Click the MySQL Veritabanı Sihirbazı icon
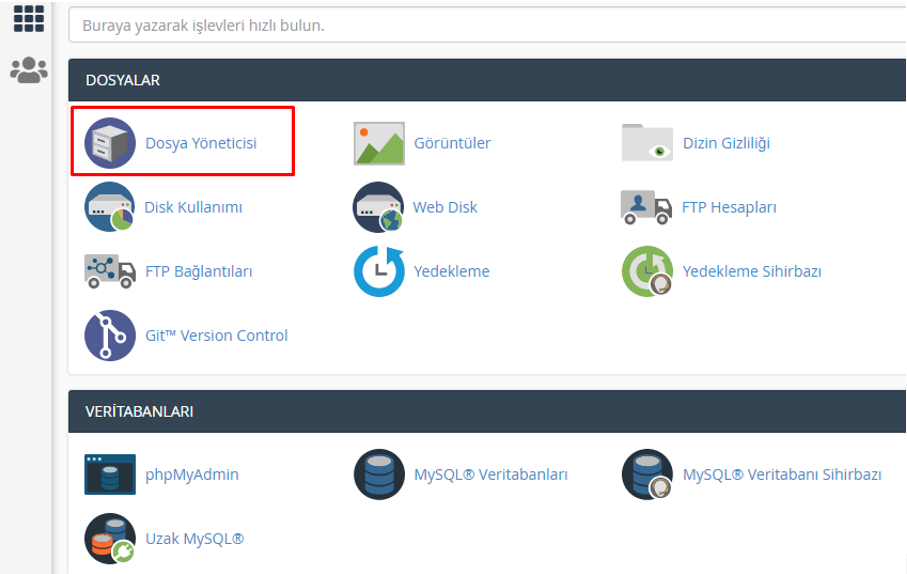The height and width of the screenshot is (574, 907). tap(647, 474)
